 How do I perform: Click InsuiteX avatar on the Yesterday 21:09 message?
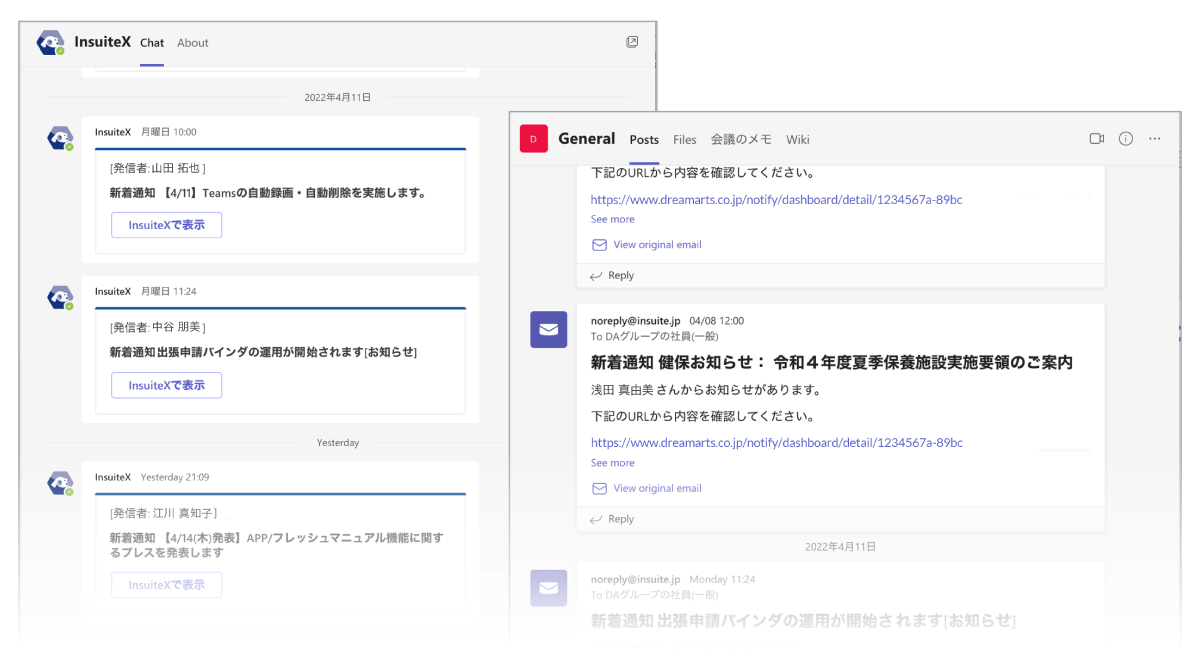pos(60,483)
